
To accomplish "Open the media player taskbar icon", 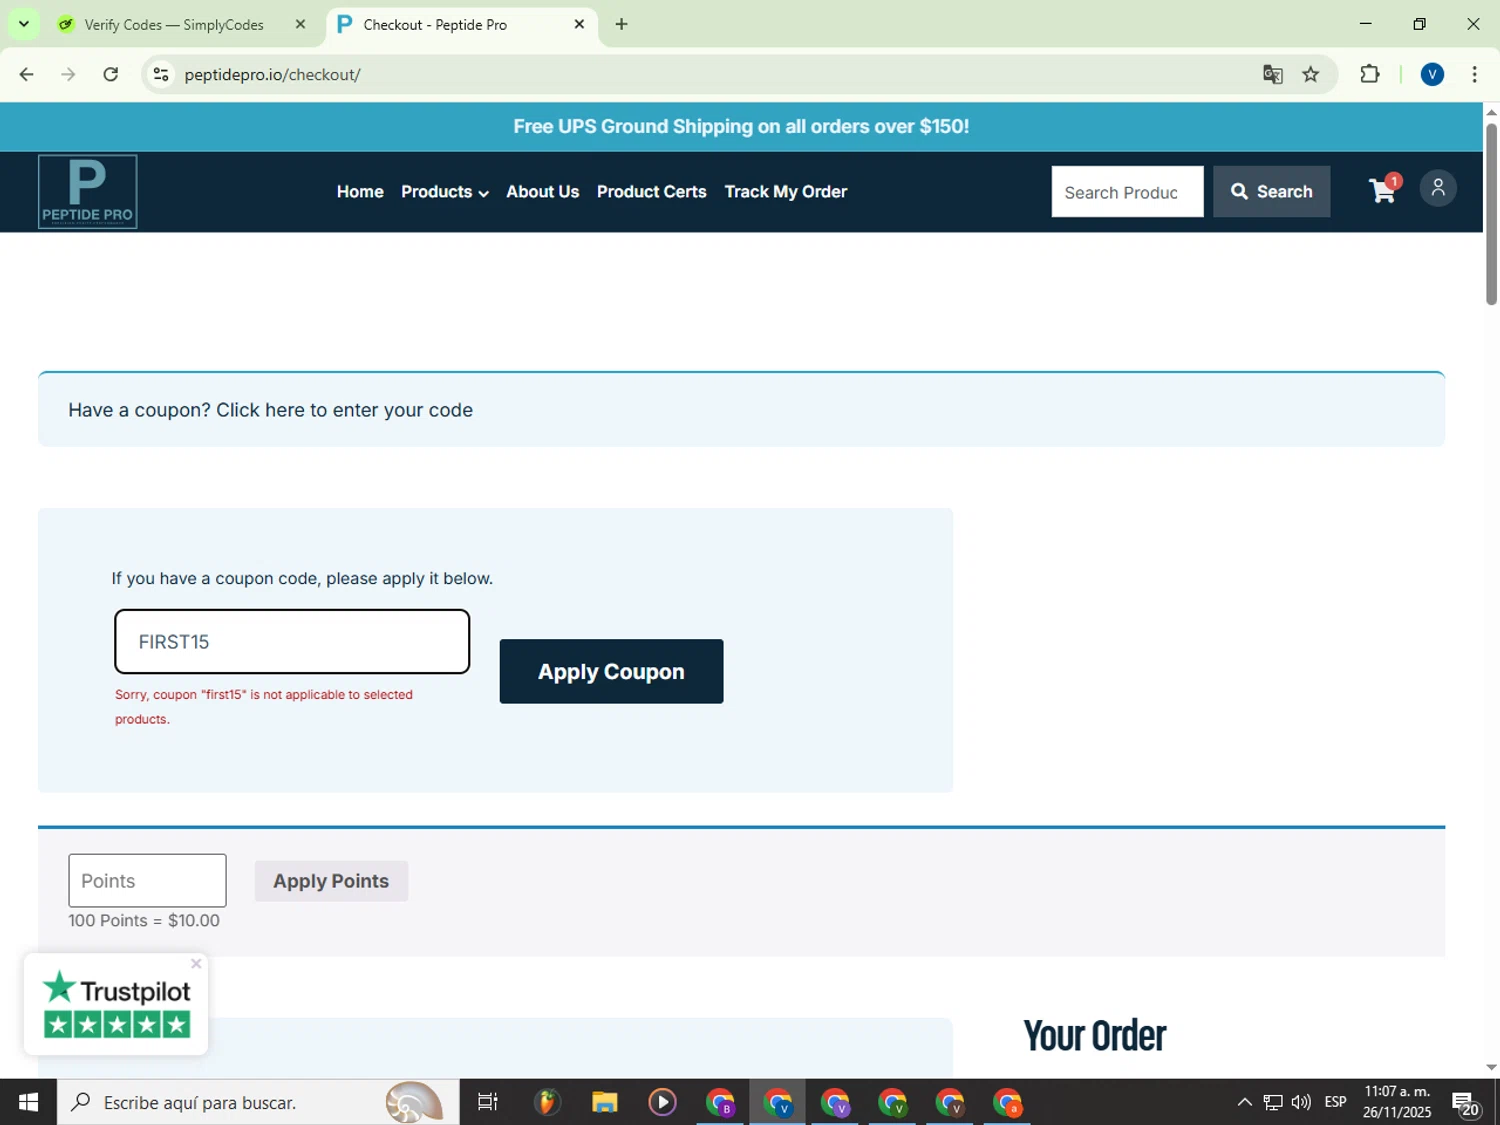I will (662, 1102).
